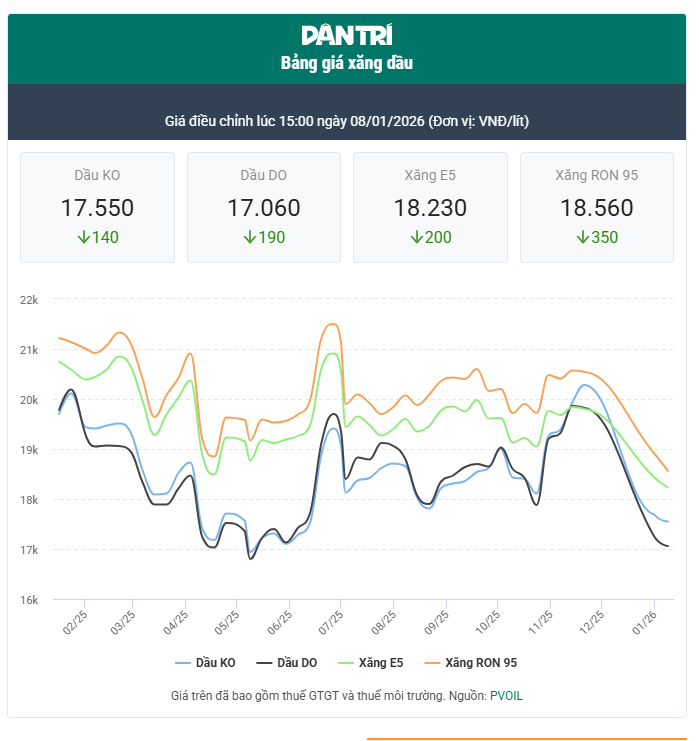This screenshot has height=741, width=699.
Task: Select the Dầu KO price 17.550
Action: [x=97, y=208]
